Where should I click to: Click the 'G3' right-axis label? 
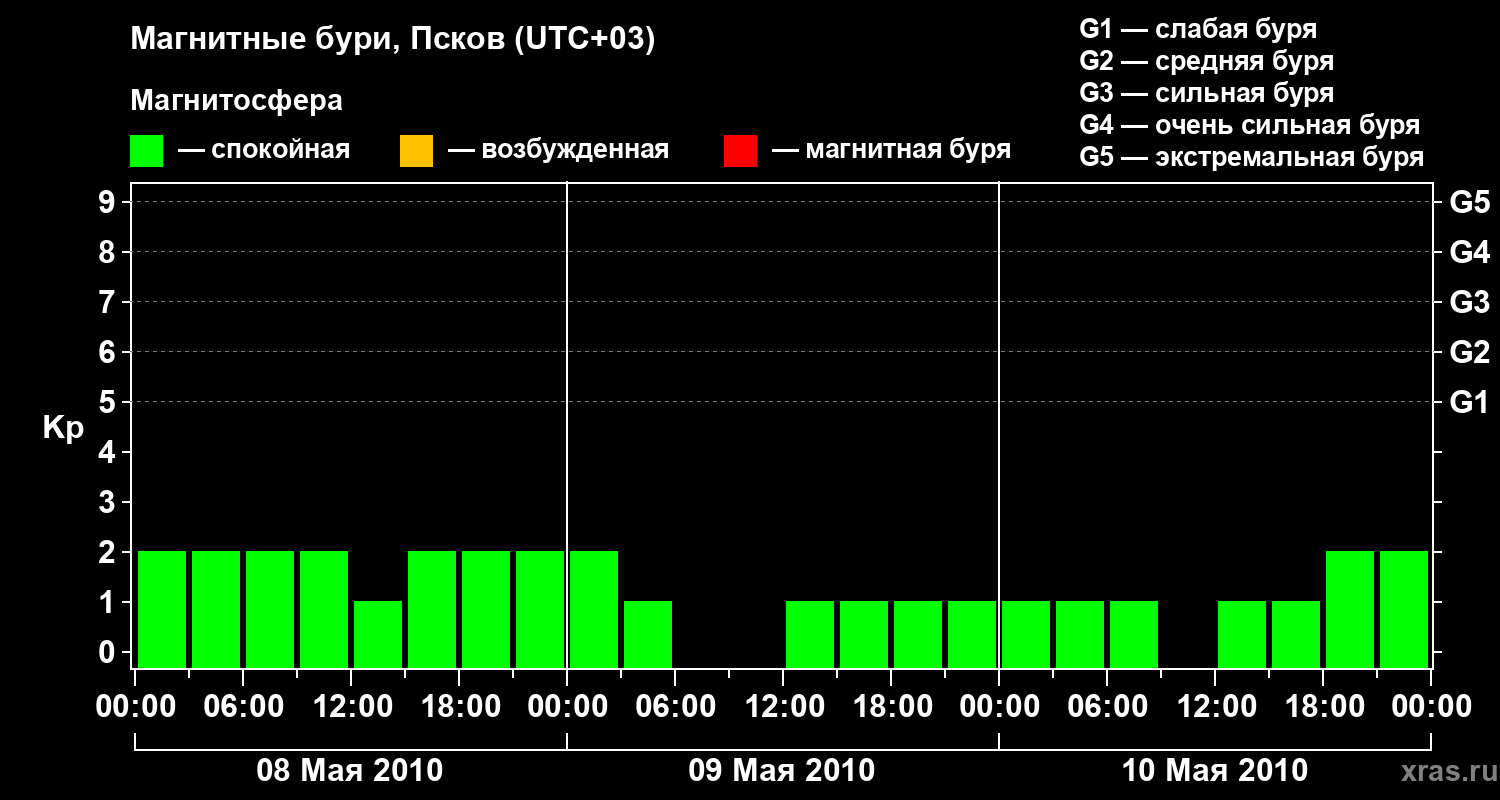click(x=1469, y=302)
